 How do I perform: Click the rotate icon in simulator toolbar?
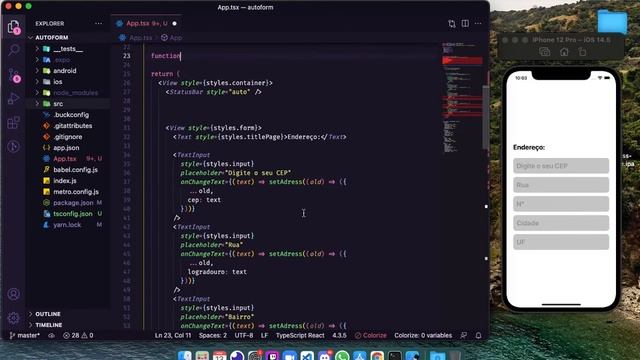582,52
